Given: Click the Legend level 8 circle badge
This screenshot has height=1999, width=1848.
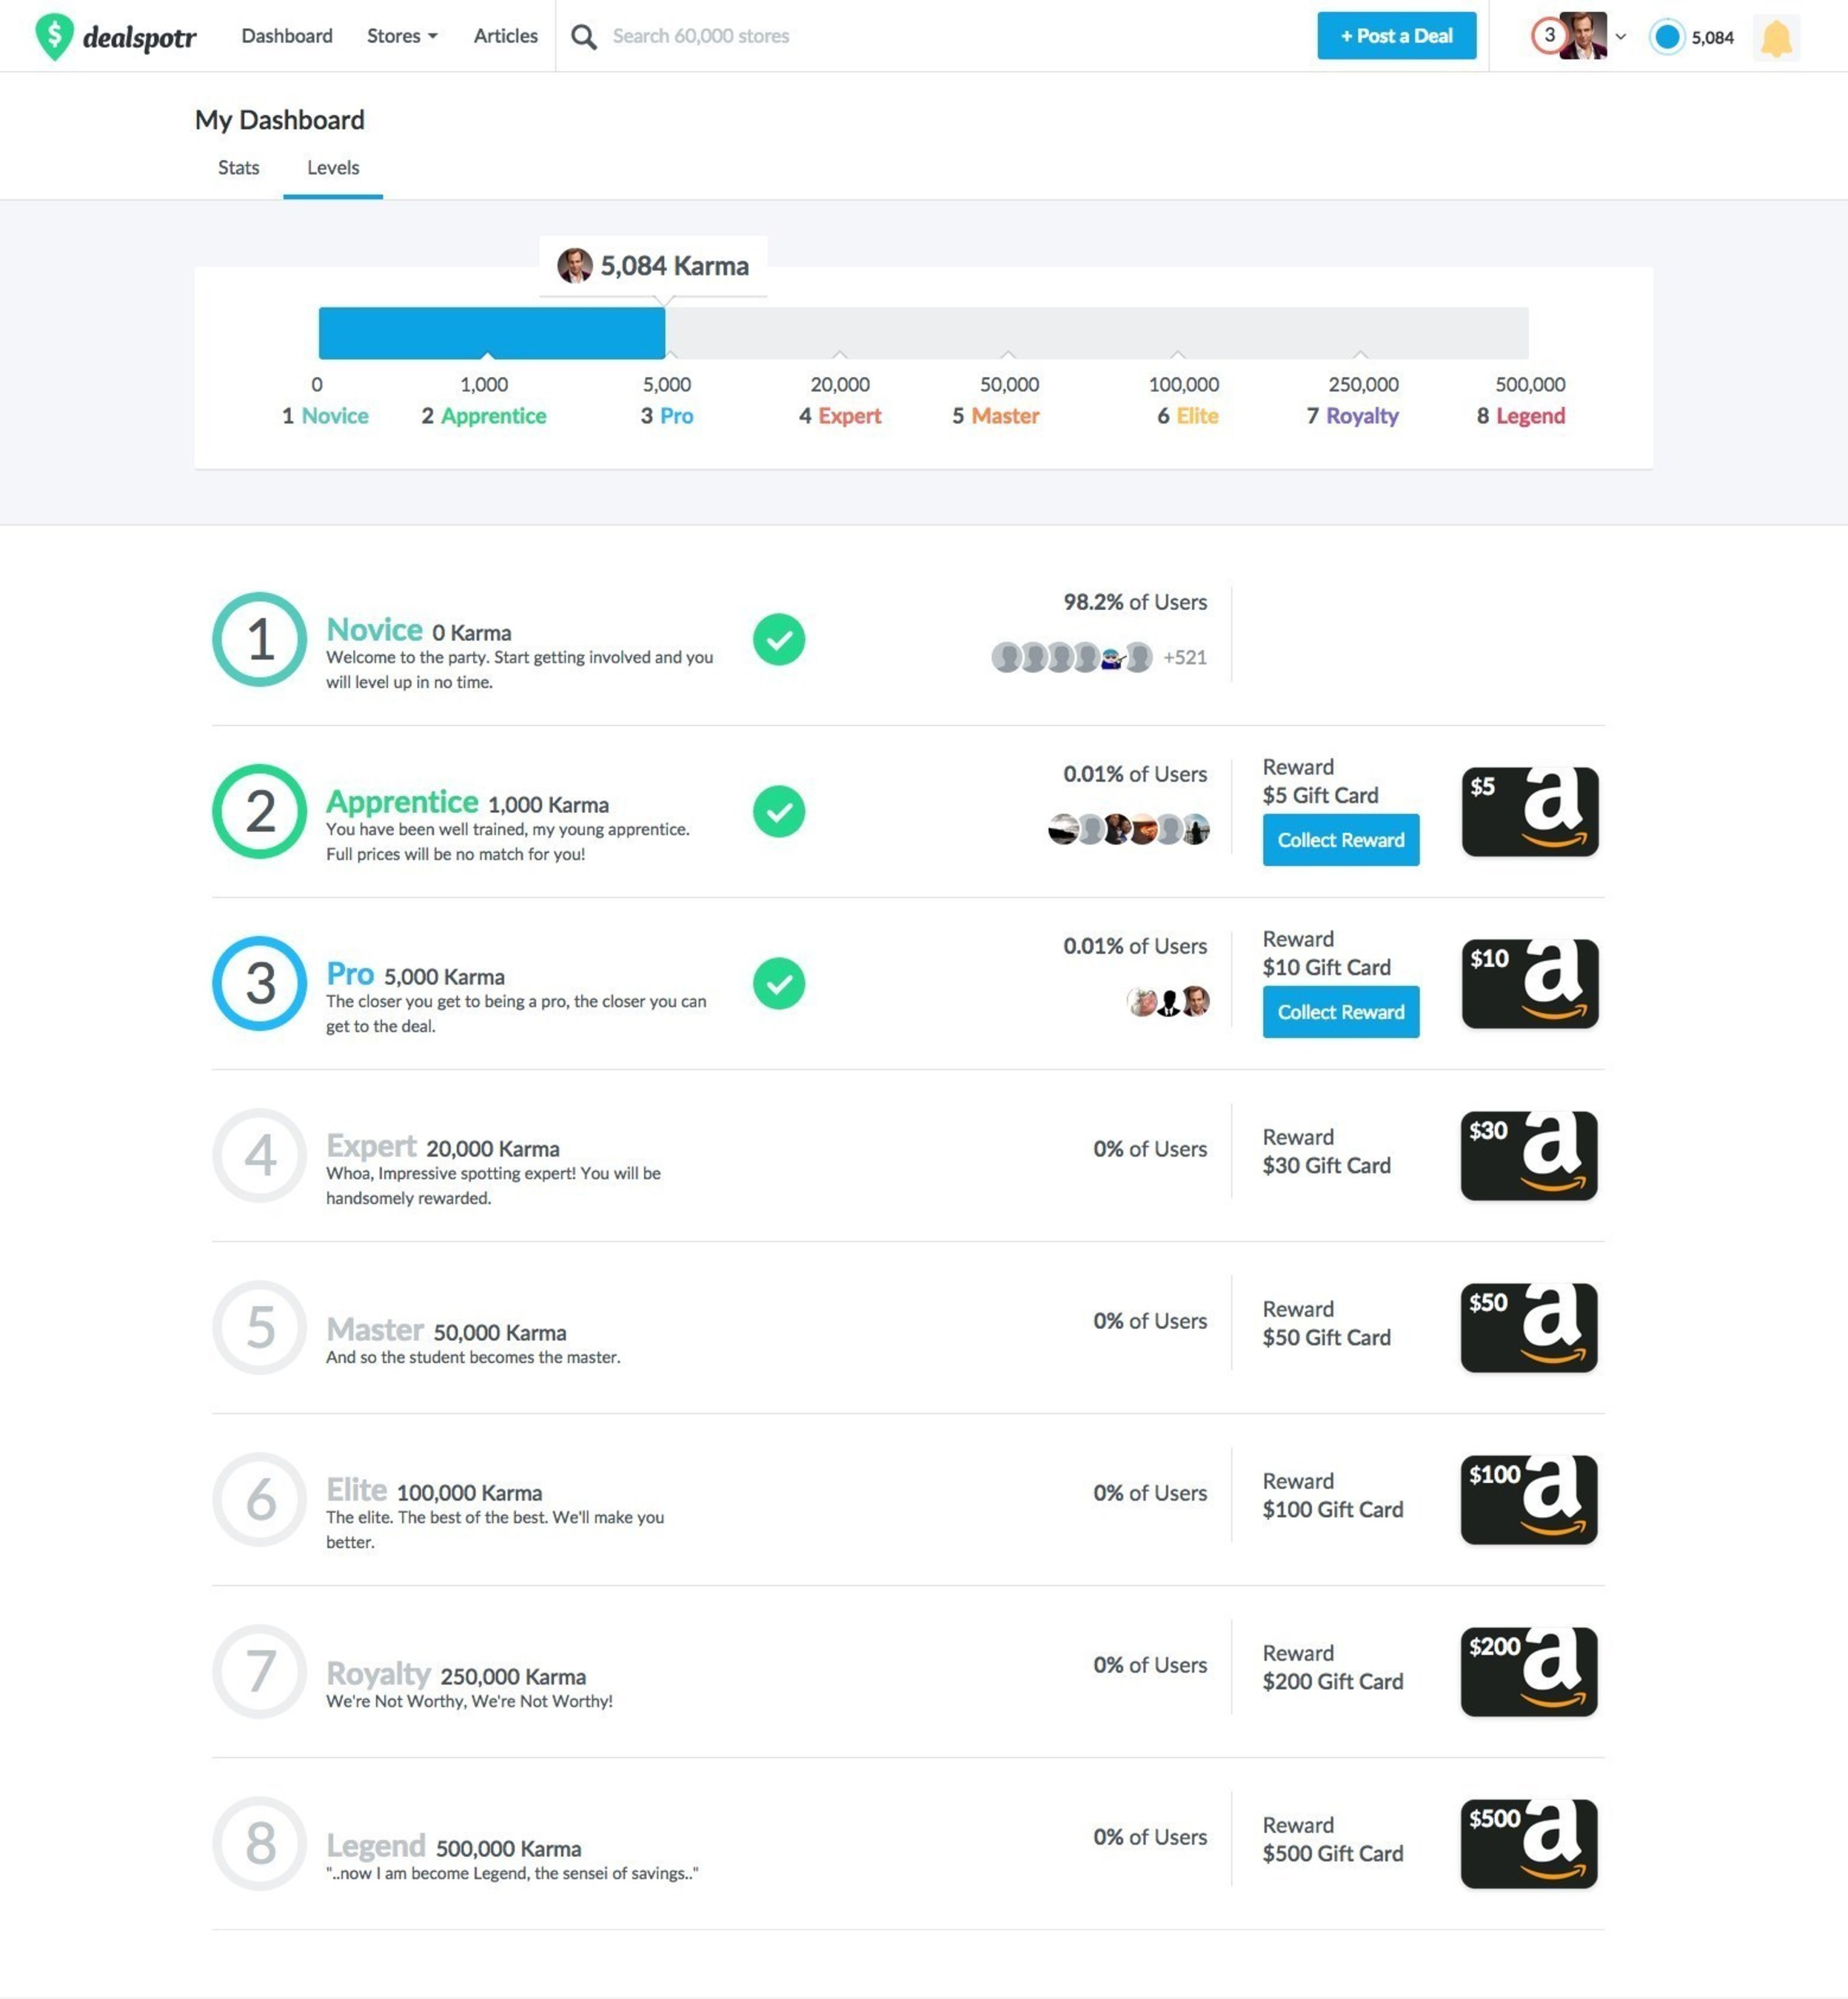Looking at the screenshot, I should pyautogui.click(x=260, y=1843).
